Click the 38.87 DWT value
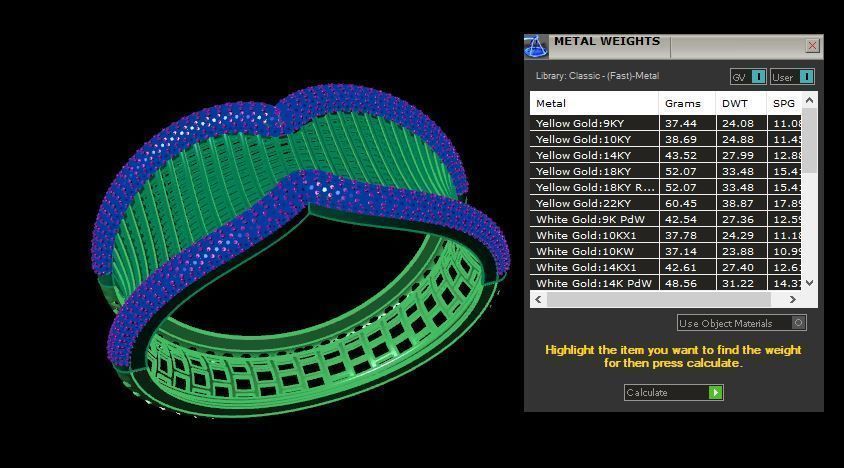The image size is (844, 468). click(x=738, y=203)
